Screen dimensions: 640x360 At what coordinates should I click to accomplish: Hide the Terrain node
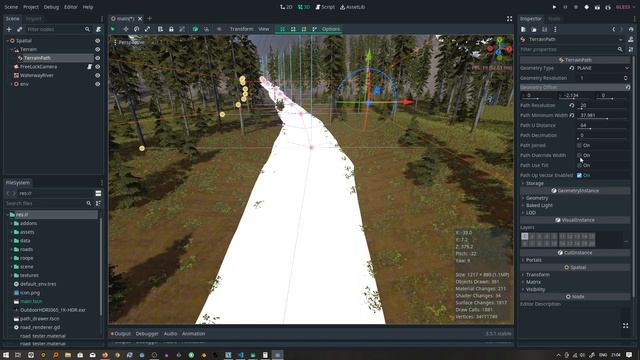98,49
